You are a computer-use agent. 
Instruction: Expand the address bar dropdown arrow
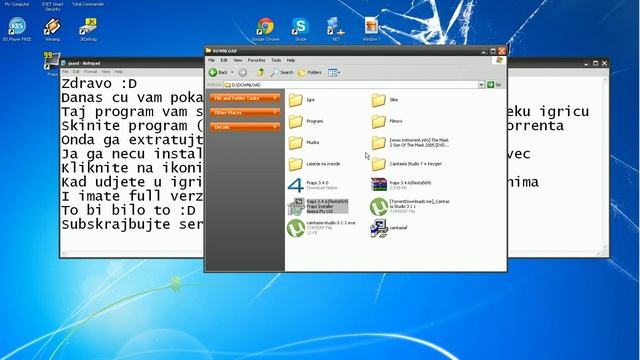[481, 84]
